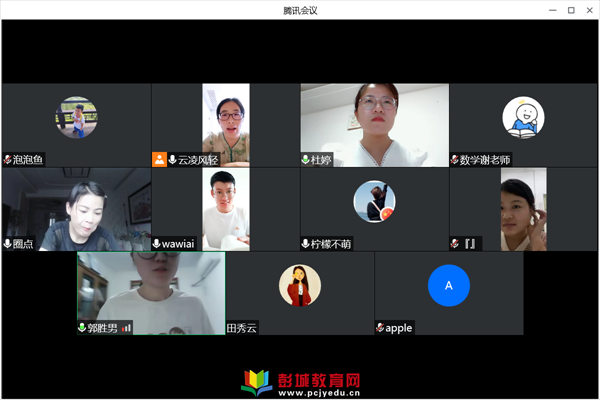600x400 pixels.
Task: Click the 泡泡鱼 name label
Action: (28, 160)
